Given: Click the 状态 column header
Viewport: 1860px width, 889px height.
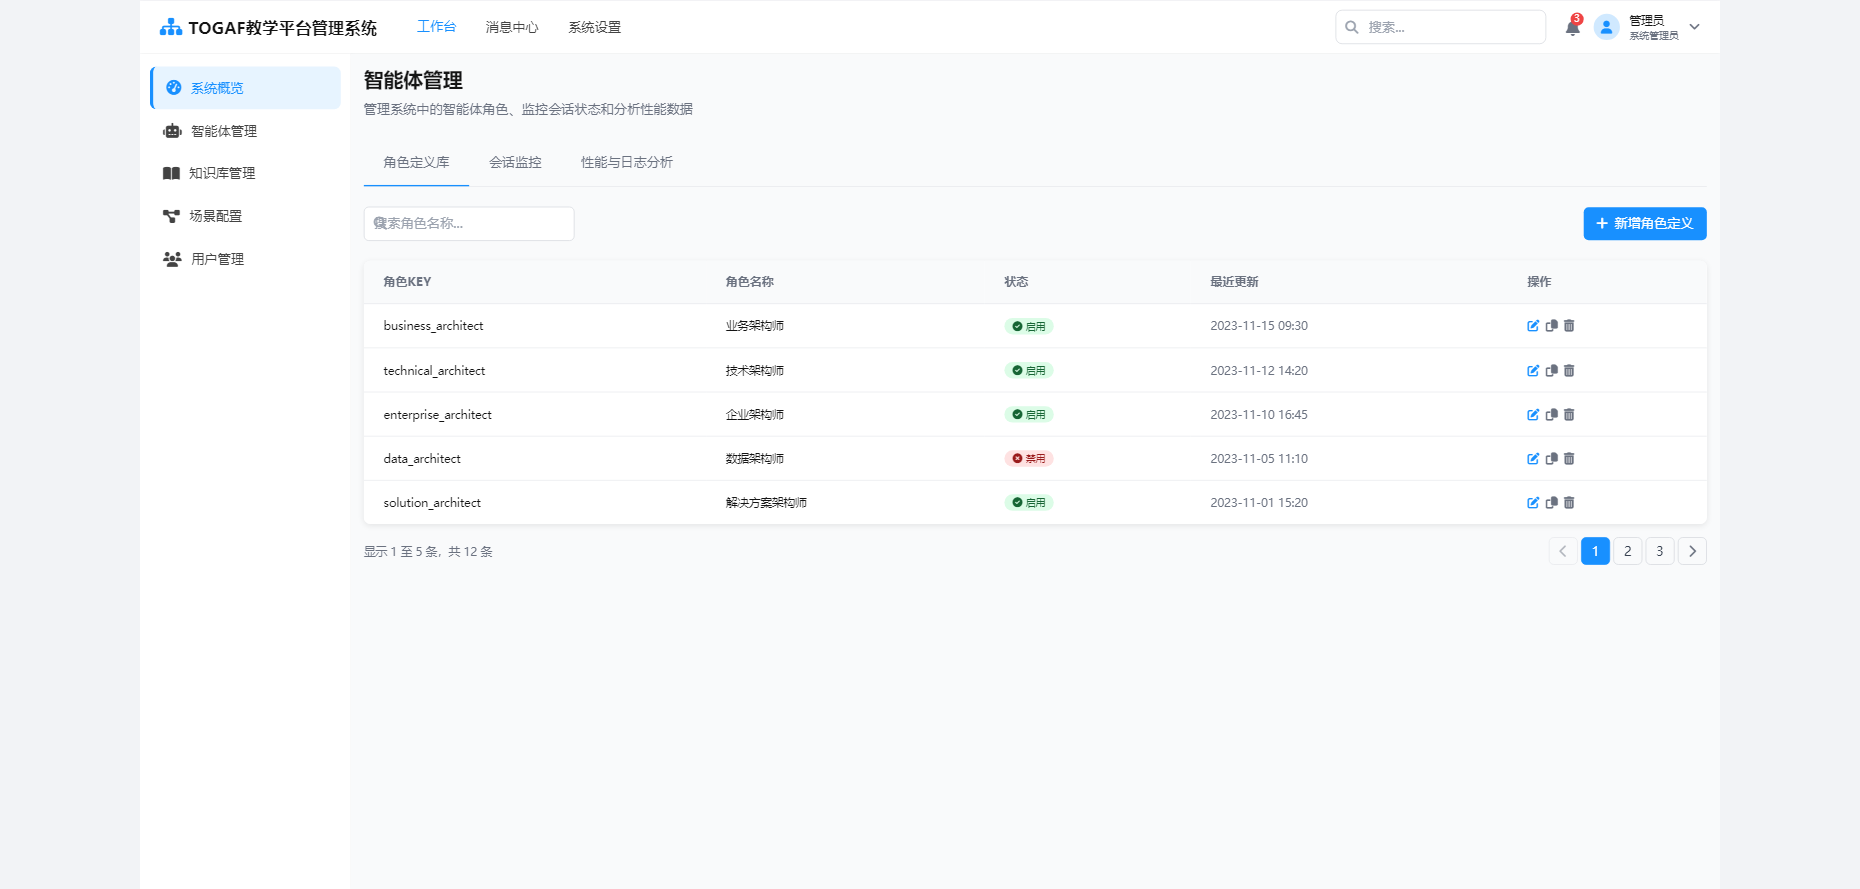Looking at the screenshot, I should tap(1016, 282).
